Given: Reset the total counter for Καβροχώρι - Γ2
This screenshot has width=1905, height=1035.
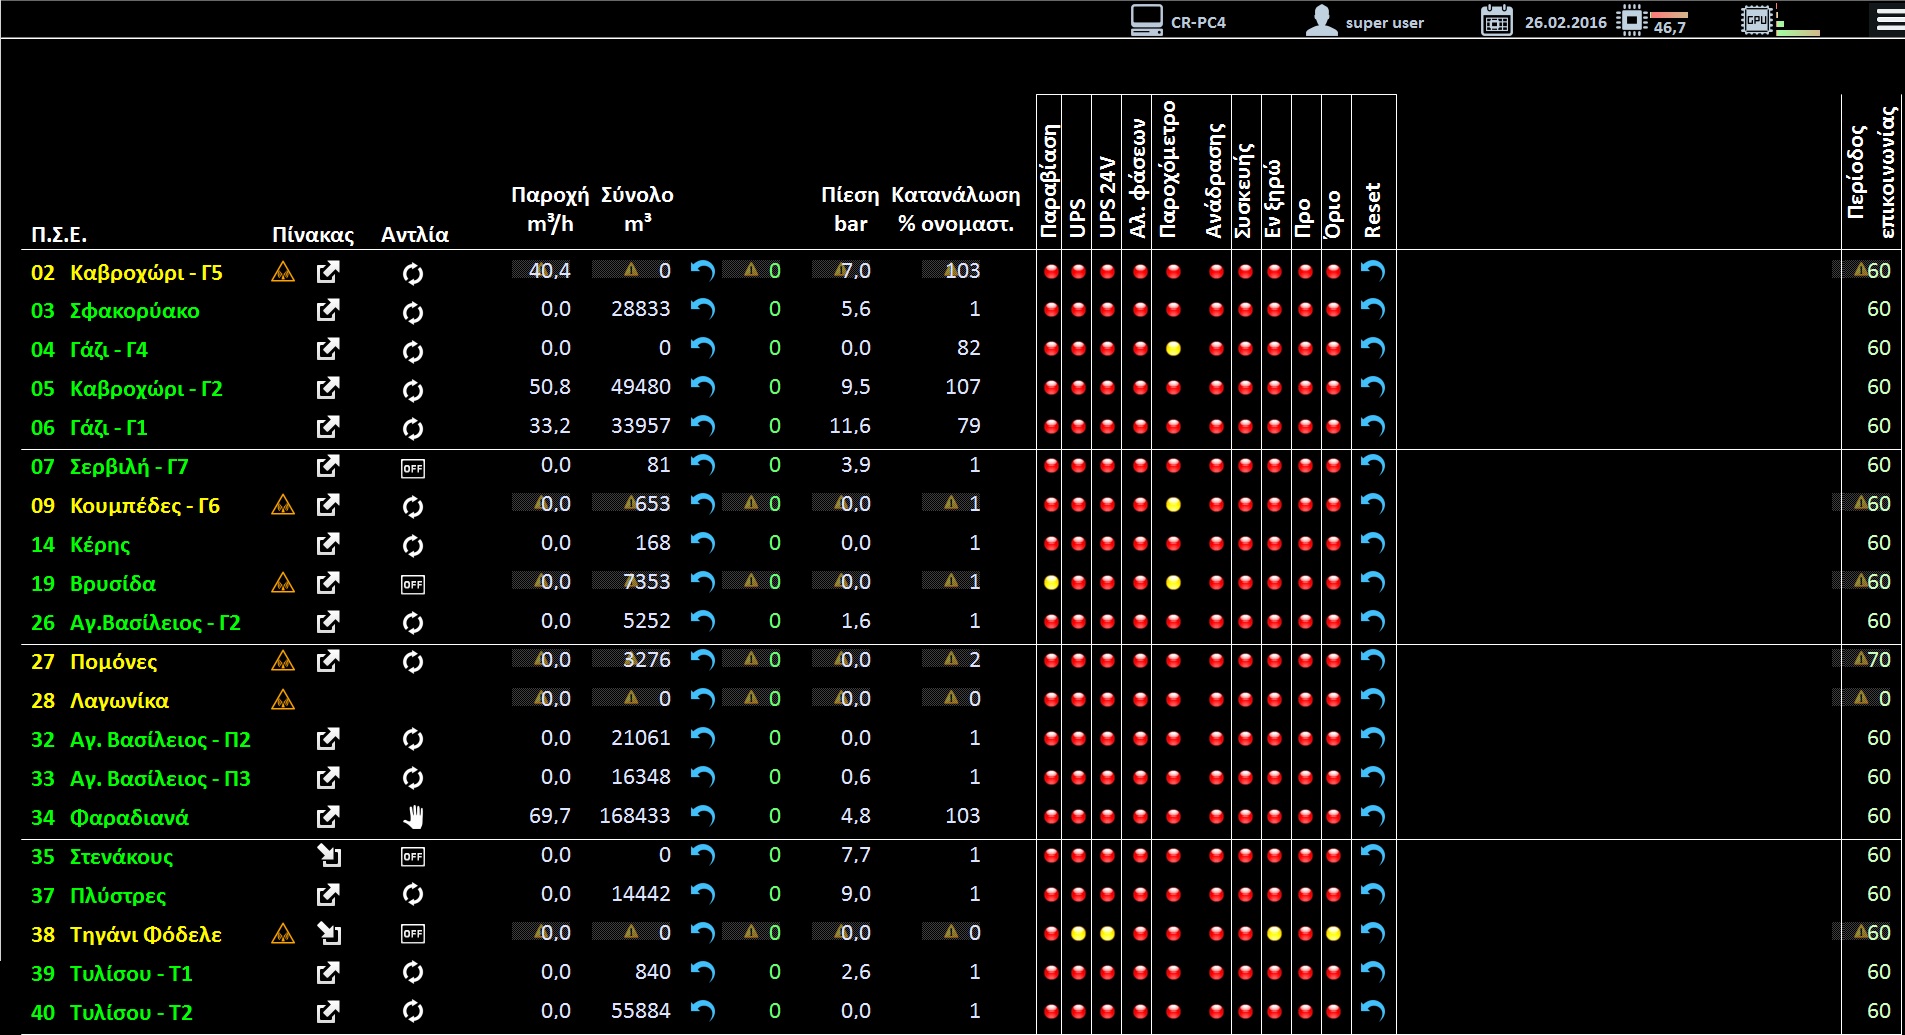Looking at the screenshot, I should 703,387.
